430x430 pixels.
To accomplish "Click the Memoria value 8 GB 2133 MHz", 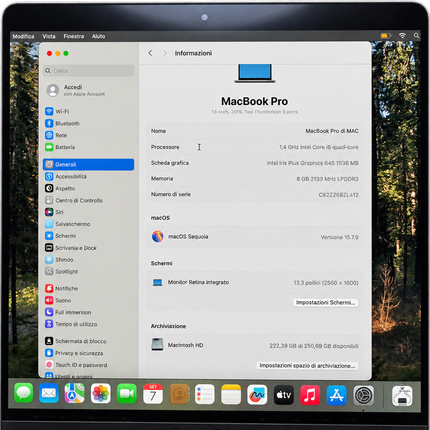I will 328,179.
